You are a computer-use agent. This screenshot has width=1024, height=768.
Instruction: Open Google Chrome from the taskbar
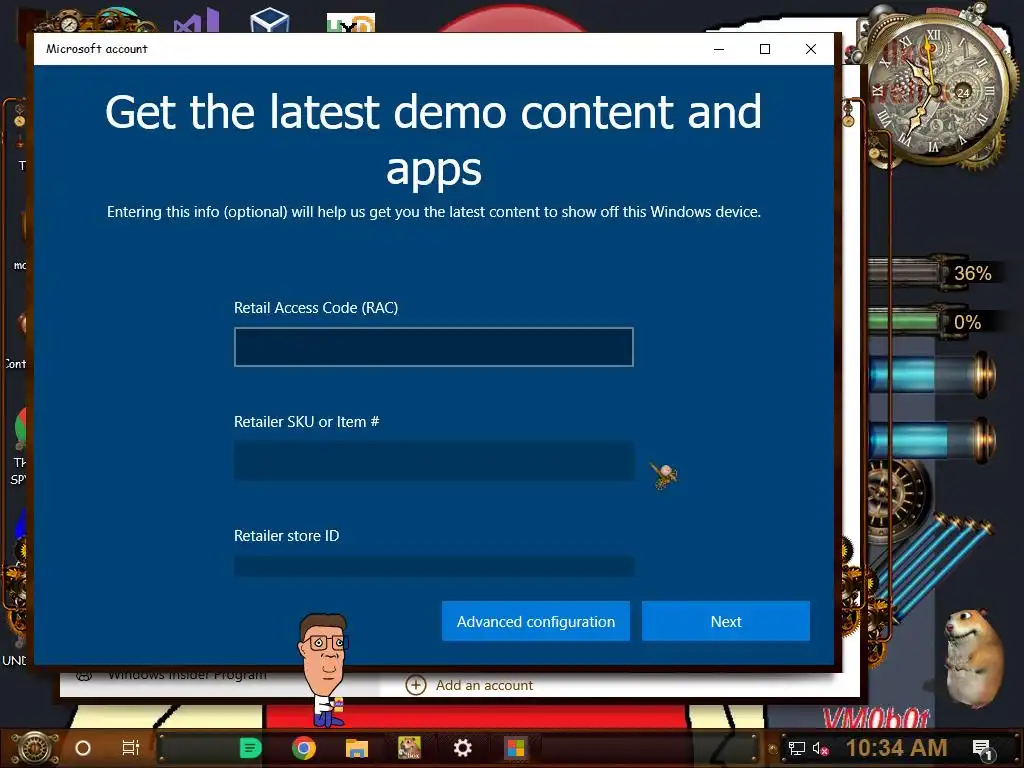(x=304, y=748)
